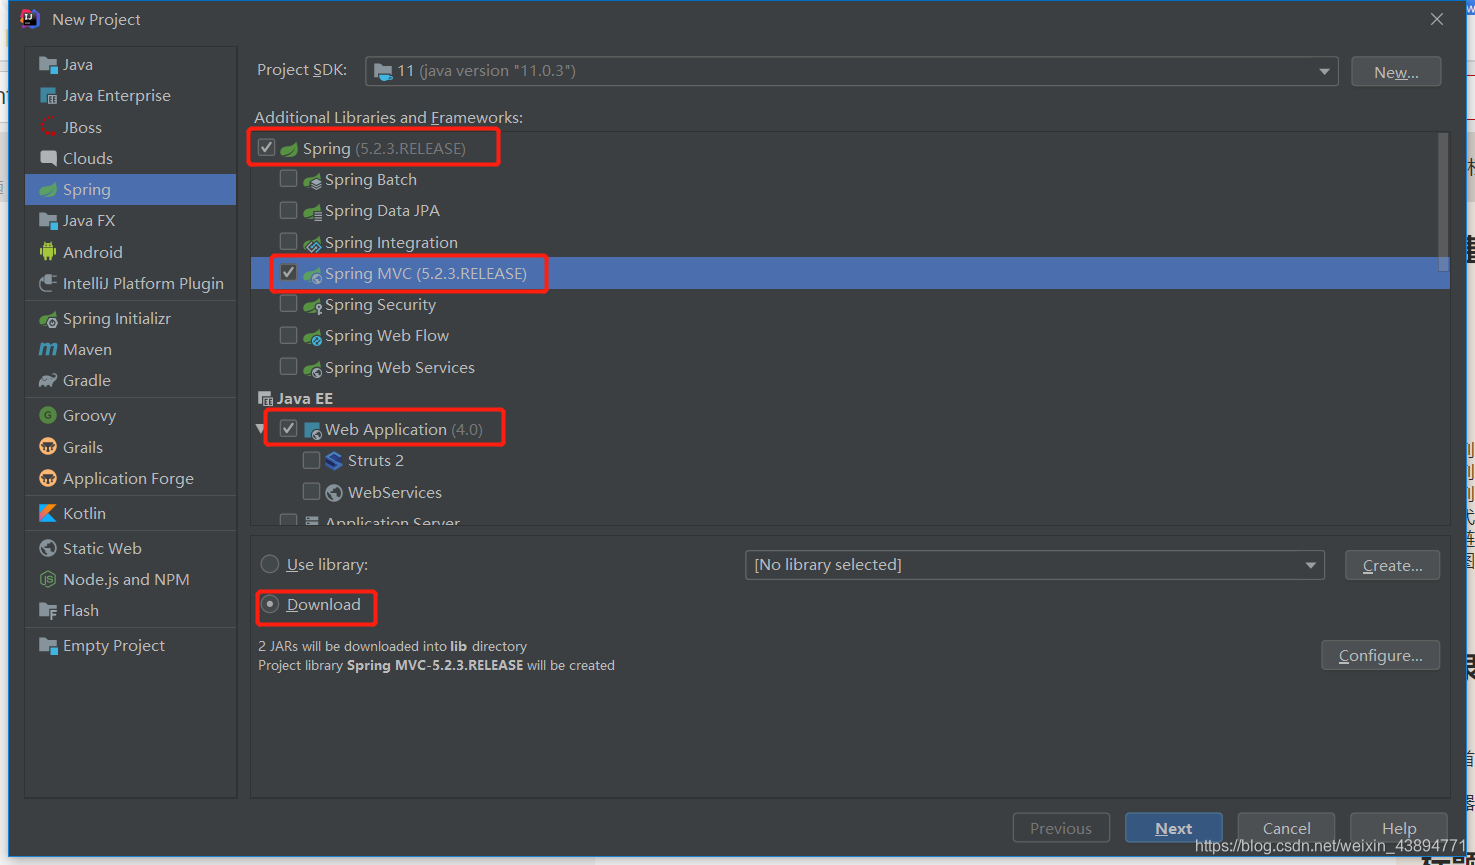Image resolution: width=1475 pixels, height=865 pixels.
Task: Select the Spring Initializr icon
Action: [48, 319]
